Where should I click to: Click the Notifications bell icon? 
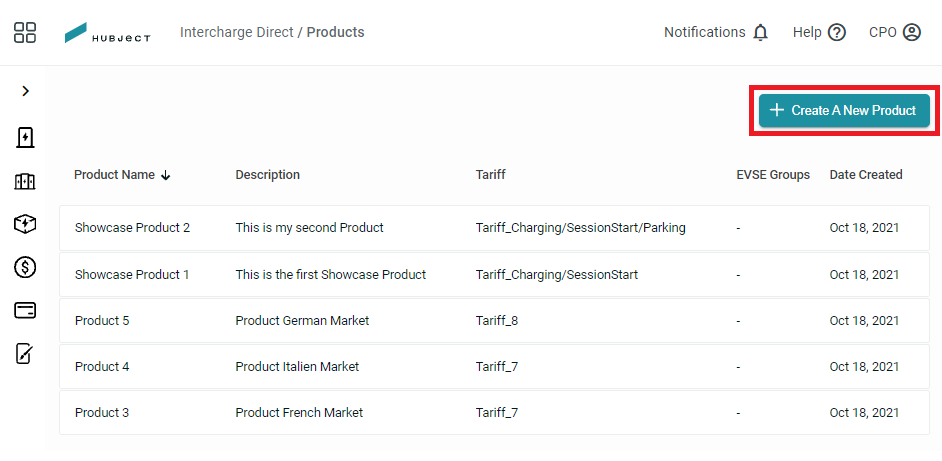tap(761, 32)
